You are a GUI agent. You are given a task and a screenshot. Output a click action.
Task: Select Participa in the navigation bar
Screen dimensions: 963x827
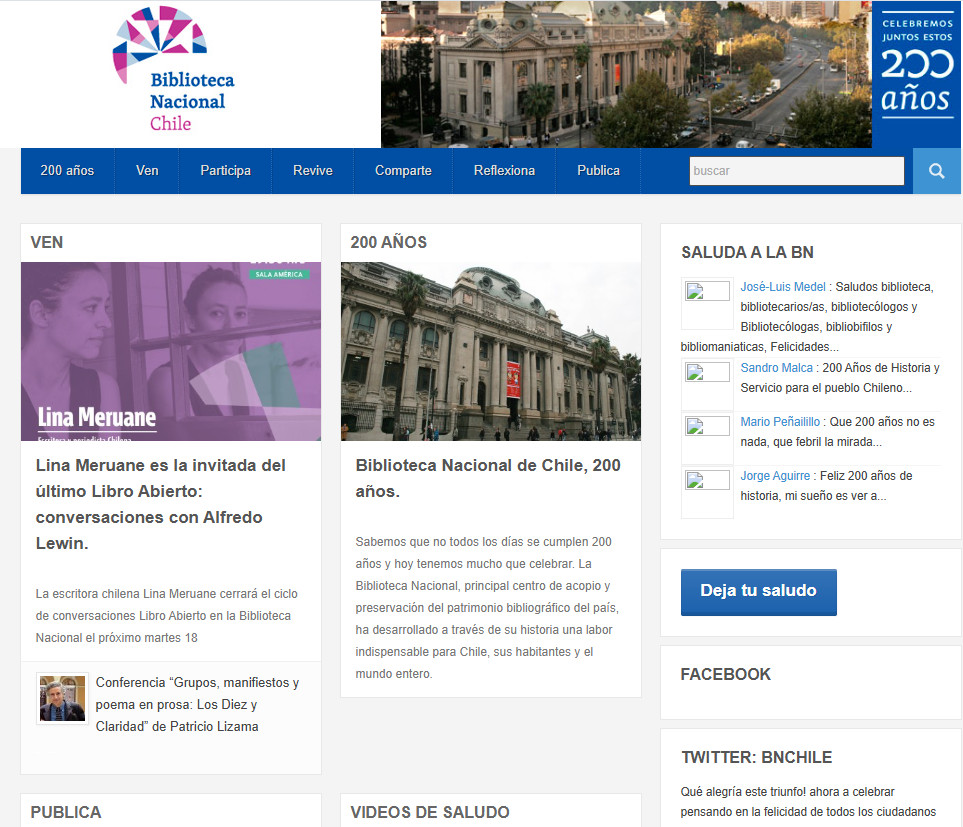pyautogui.click(x=225, y=171)
